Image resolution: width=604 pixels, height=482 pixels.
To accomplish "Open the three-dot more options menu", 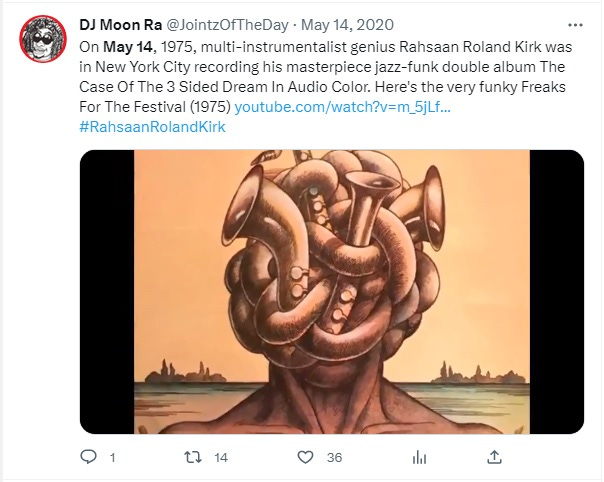I will click(x=575, y=25).
